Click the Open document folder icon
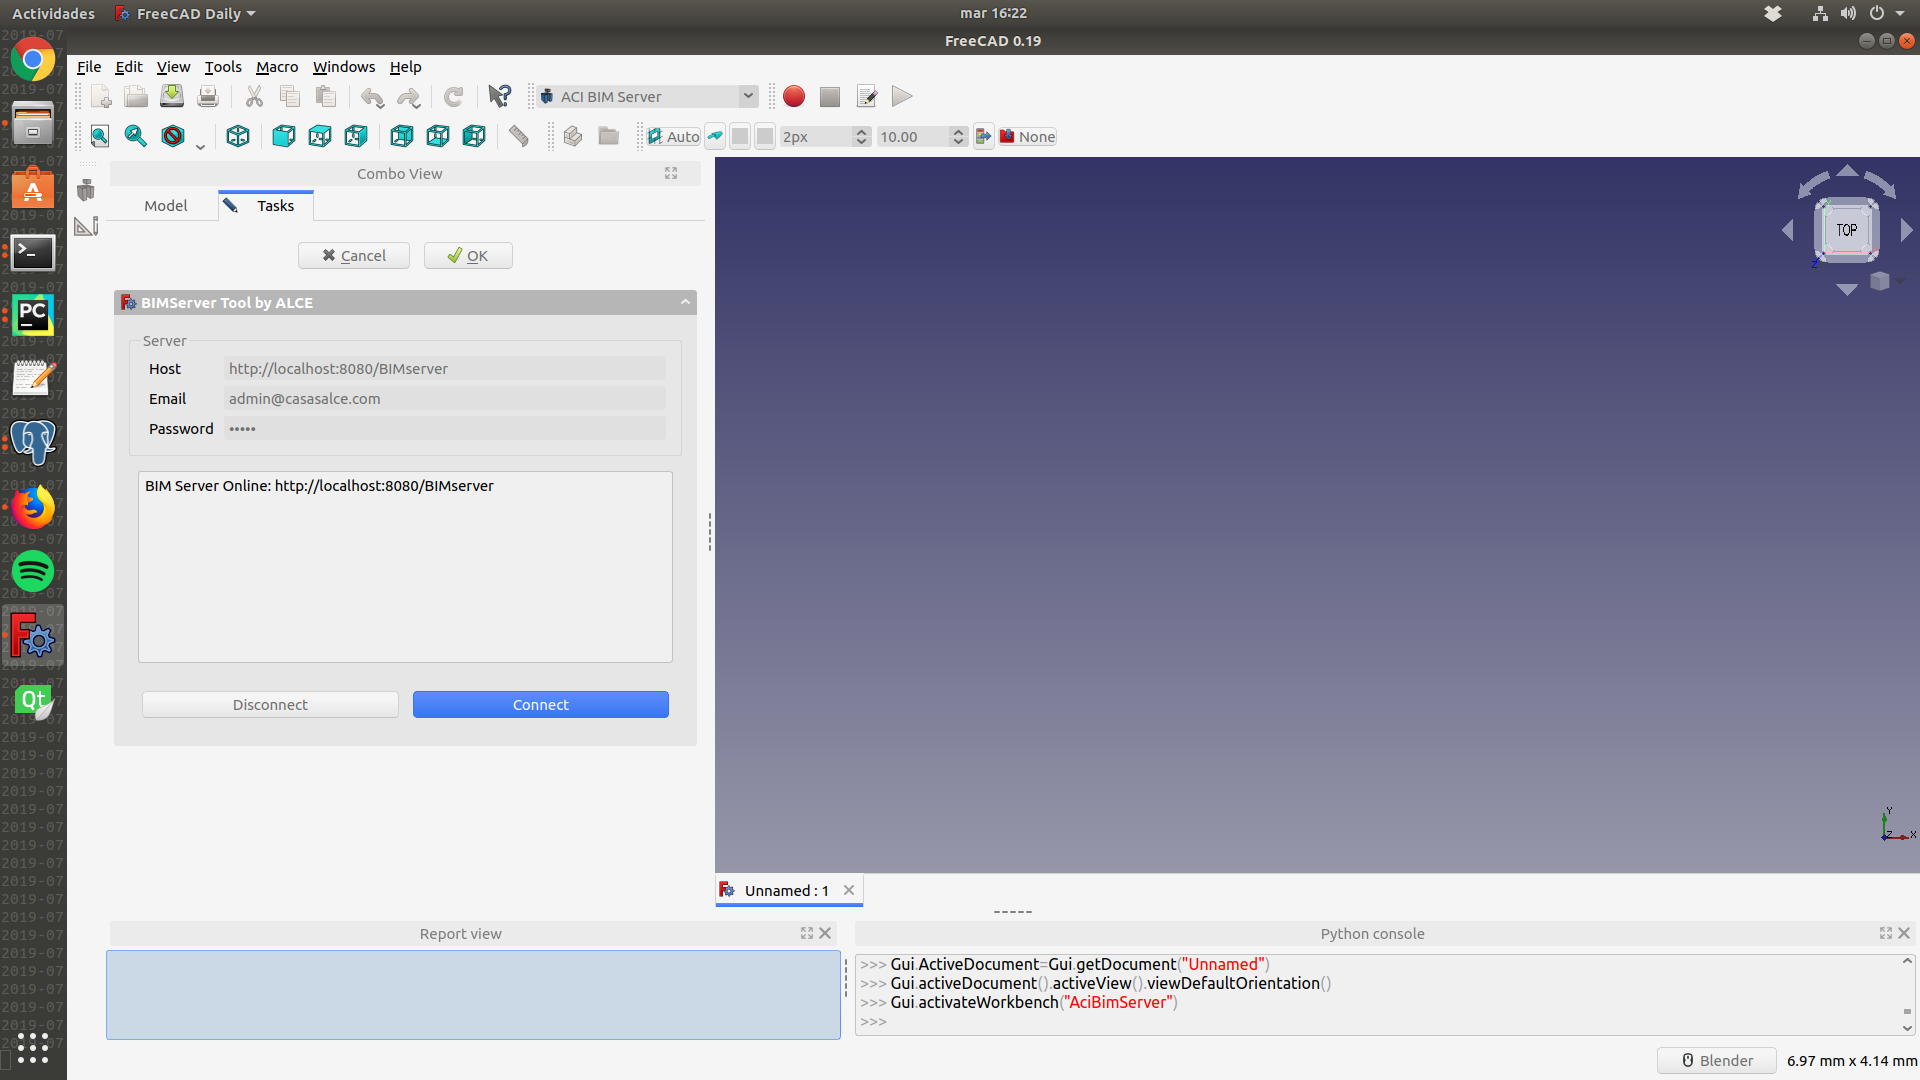1920x1080 pixels. coord(136,96)
